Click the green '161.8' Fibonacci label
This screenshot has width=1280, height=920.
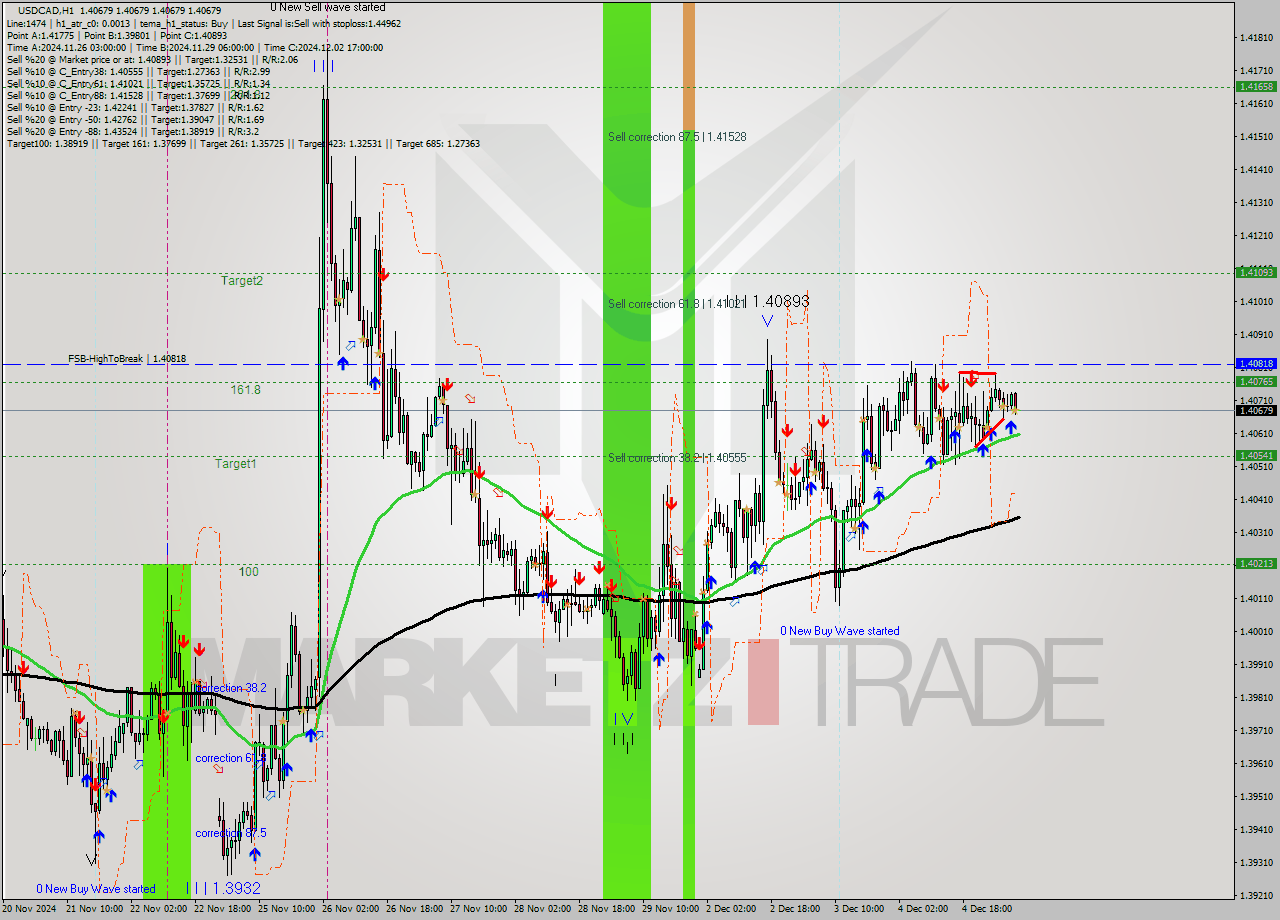point(245,389)
